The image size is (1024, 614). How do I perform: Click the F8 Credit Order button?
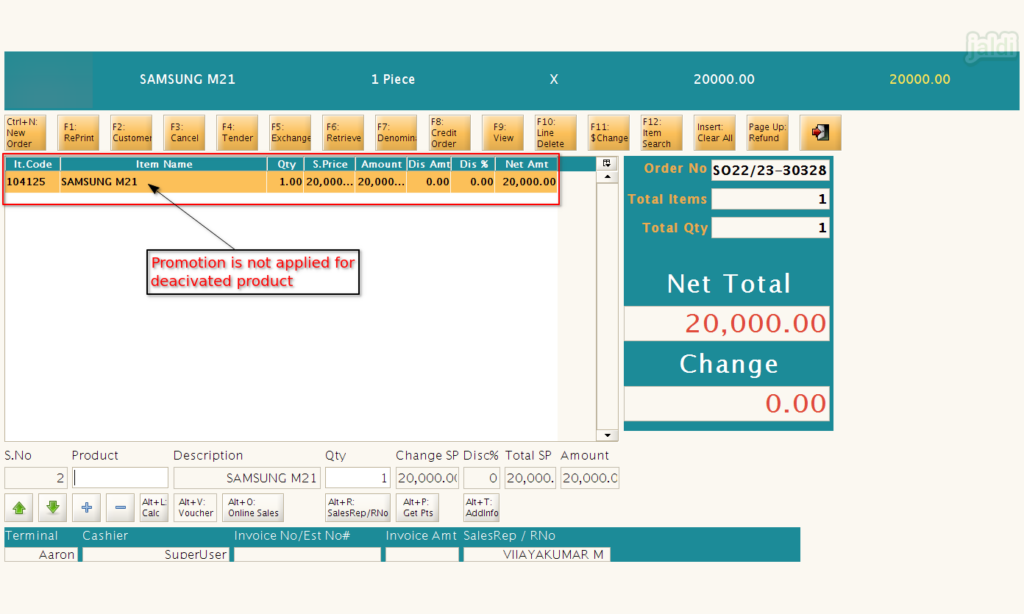[x=449, y=133]
